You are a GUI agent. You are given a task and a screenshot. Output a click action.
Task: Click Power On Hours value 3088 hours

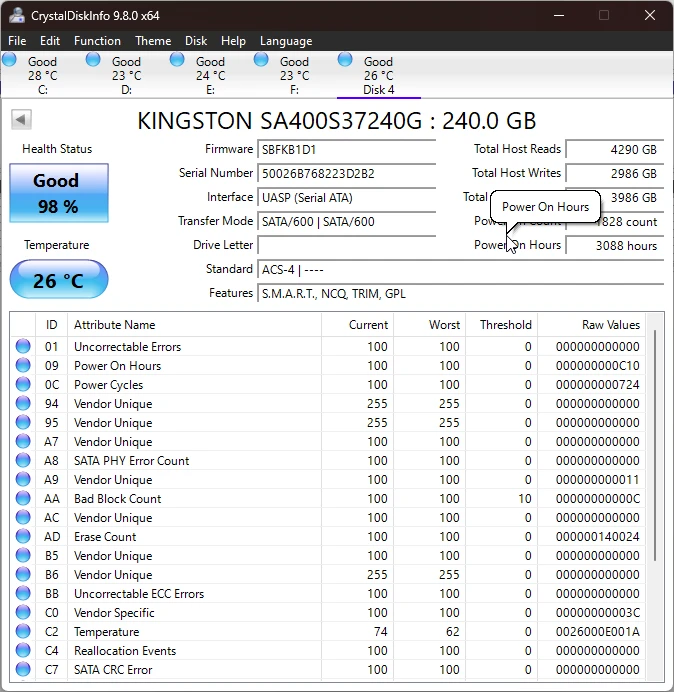614,245
